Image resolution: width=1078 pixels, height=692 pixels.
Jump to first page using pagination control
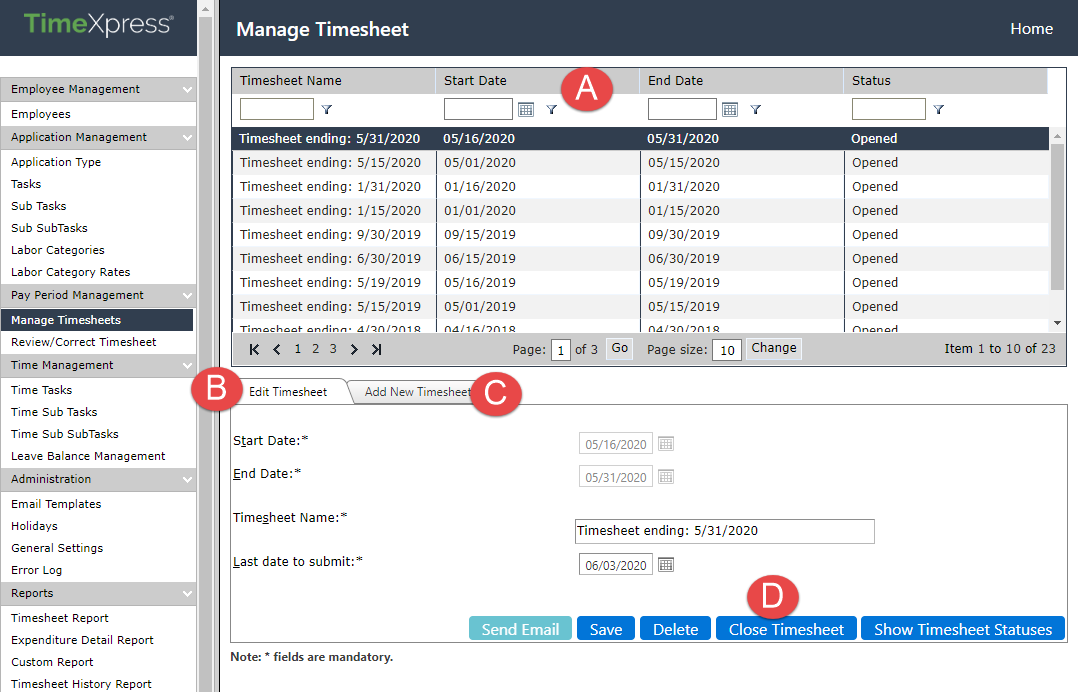pyautogui.click(x=254, y=349)
